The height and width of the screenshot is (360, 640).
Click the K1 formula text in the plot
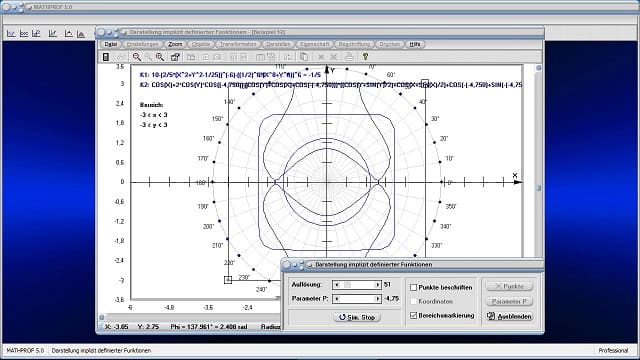(230, 75)
